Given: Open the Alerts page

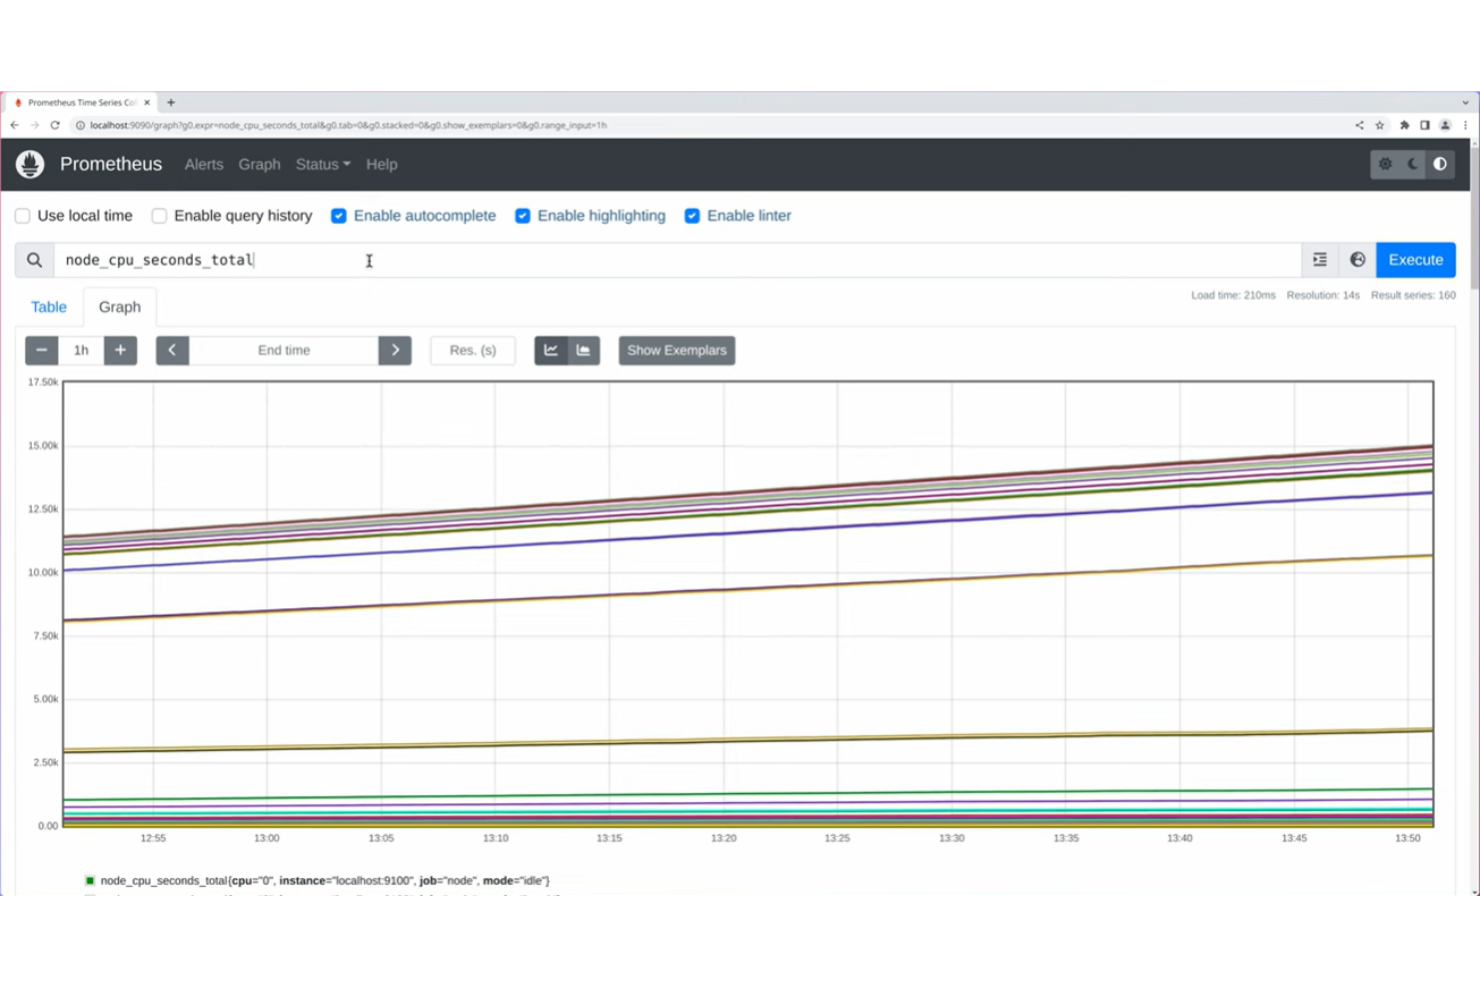Looking at the screenshot, I should 204,164.
